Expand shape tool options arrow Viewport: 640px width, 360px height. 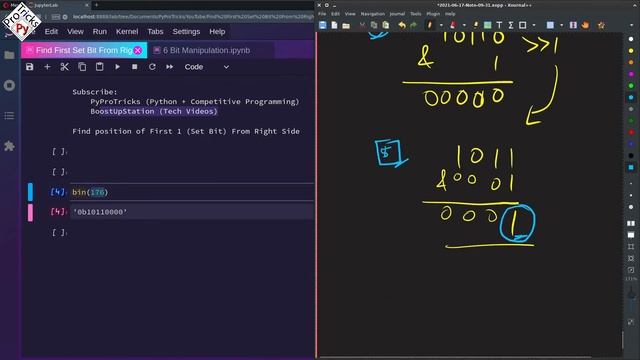pyautogui.click(x=534, y=25)
